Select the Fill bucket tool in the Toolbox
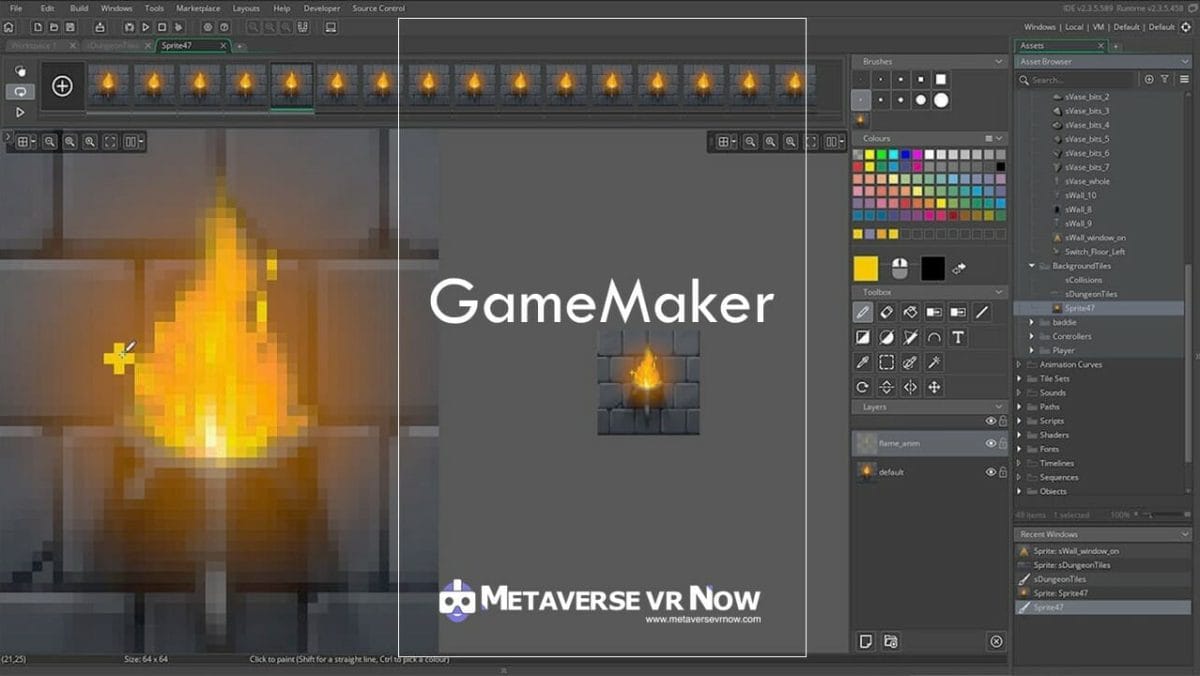The height and width of the screenshot is (676, 1200). pos(910,312)
